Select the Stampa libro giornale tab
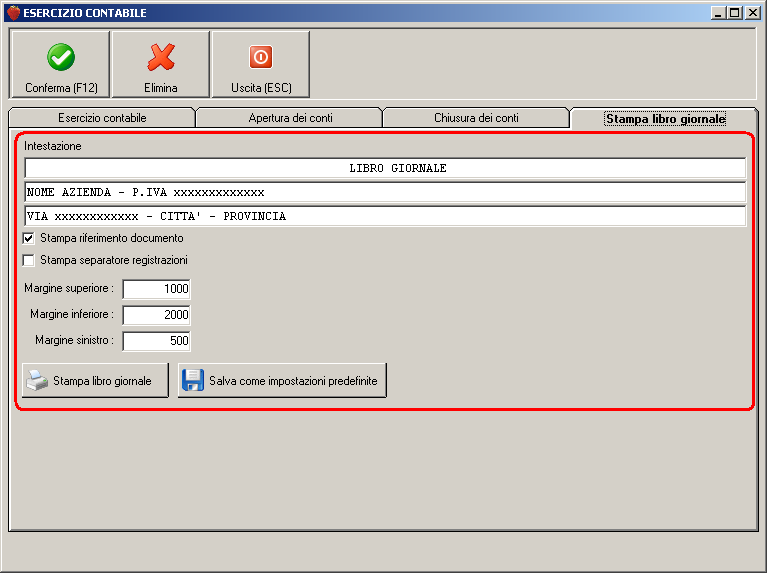The width and height of the screenshot is (767, 573). (665, 119)
